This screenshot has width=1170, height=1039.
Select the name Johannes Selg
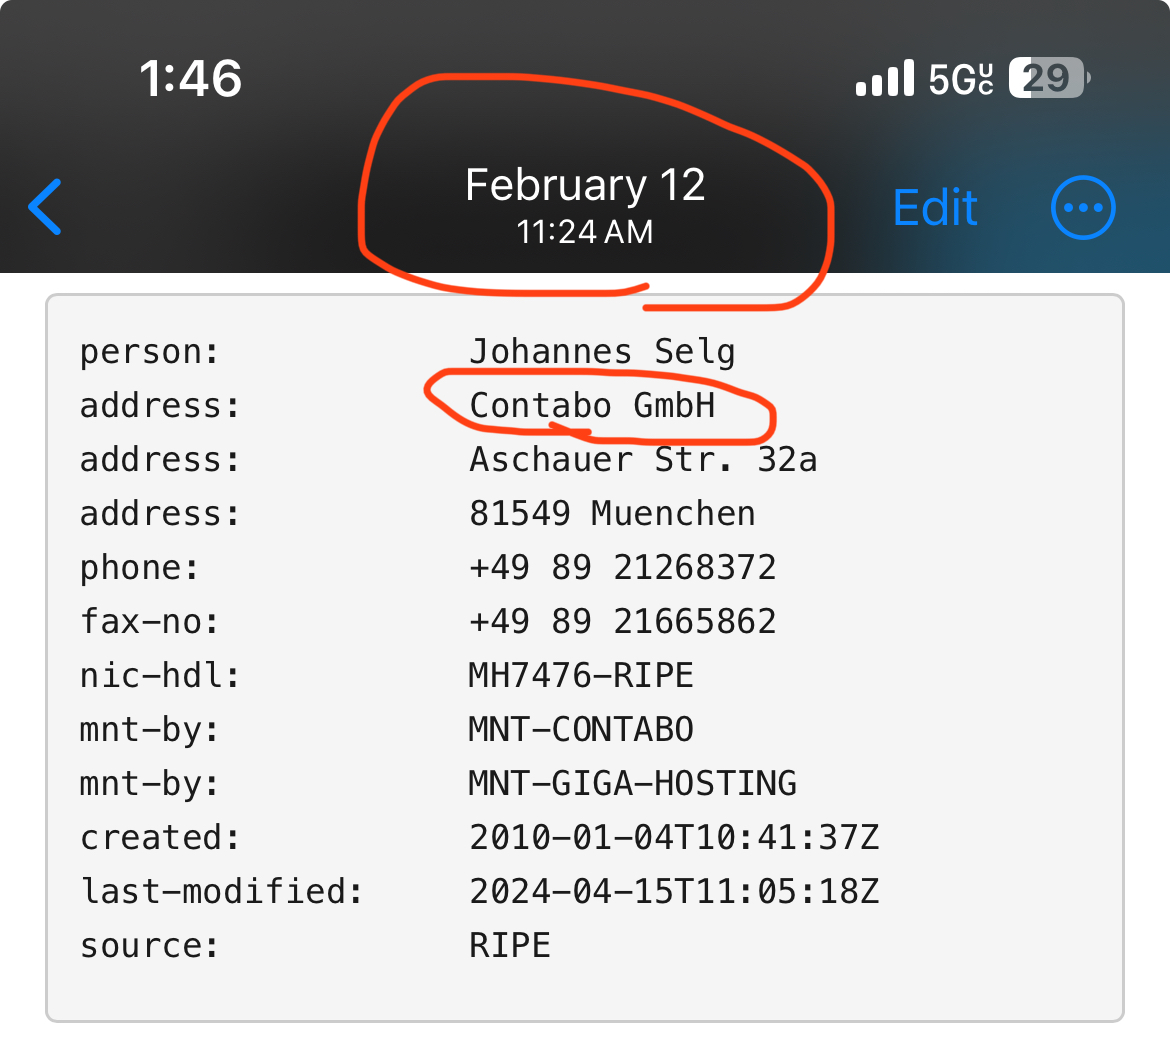[x=602, y=352]
